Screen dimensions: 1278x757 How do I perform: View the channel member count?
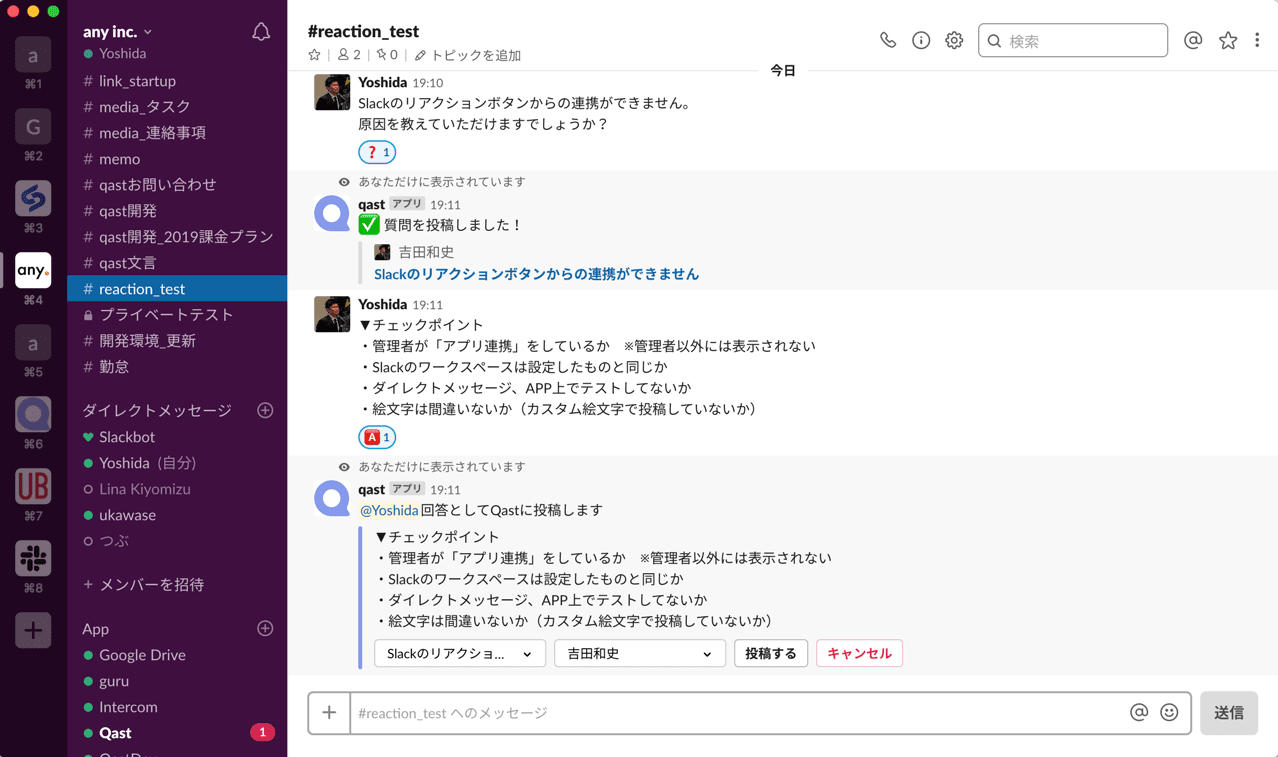(x=349, y=55)
